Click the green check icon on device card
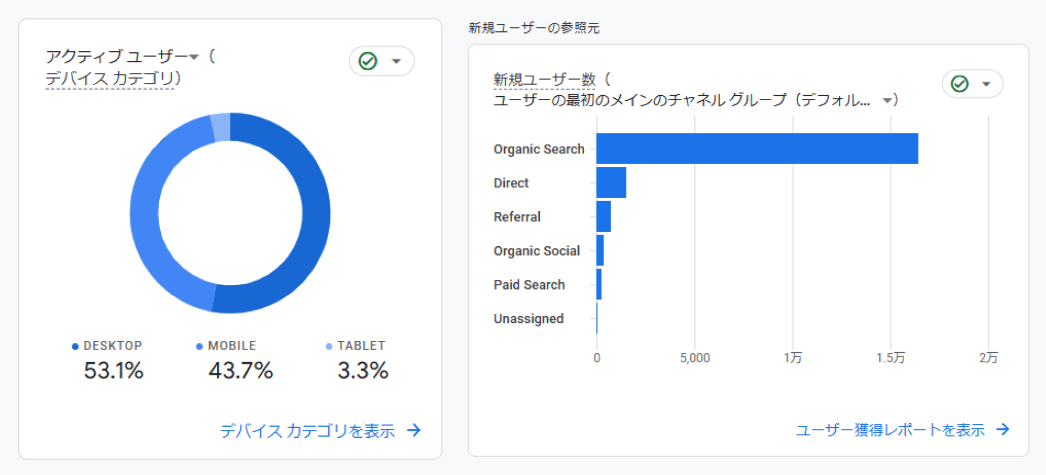This screenshot has width=1046, height=475. click(368, 61)
